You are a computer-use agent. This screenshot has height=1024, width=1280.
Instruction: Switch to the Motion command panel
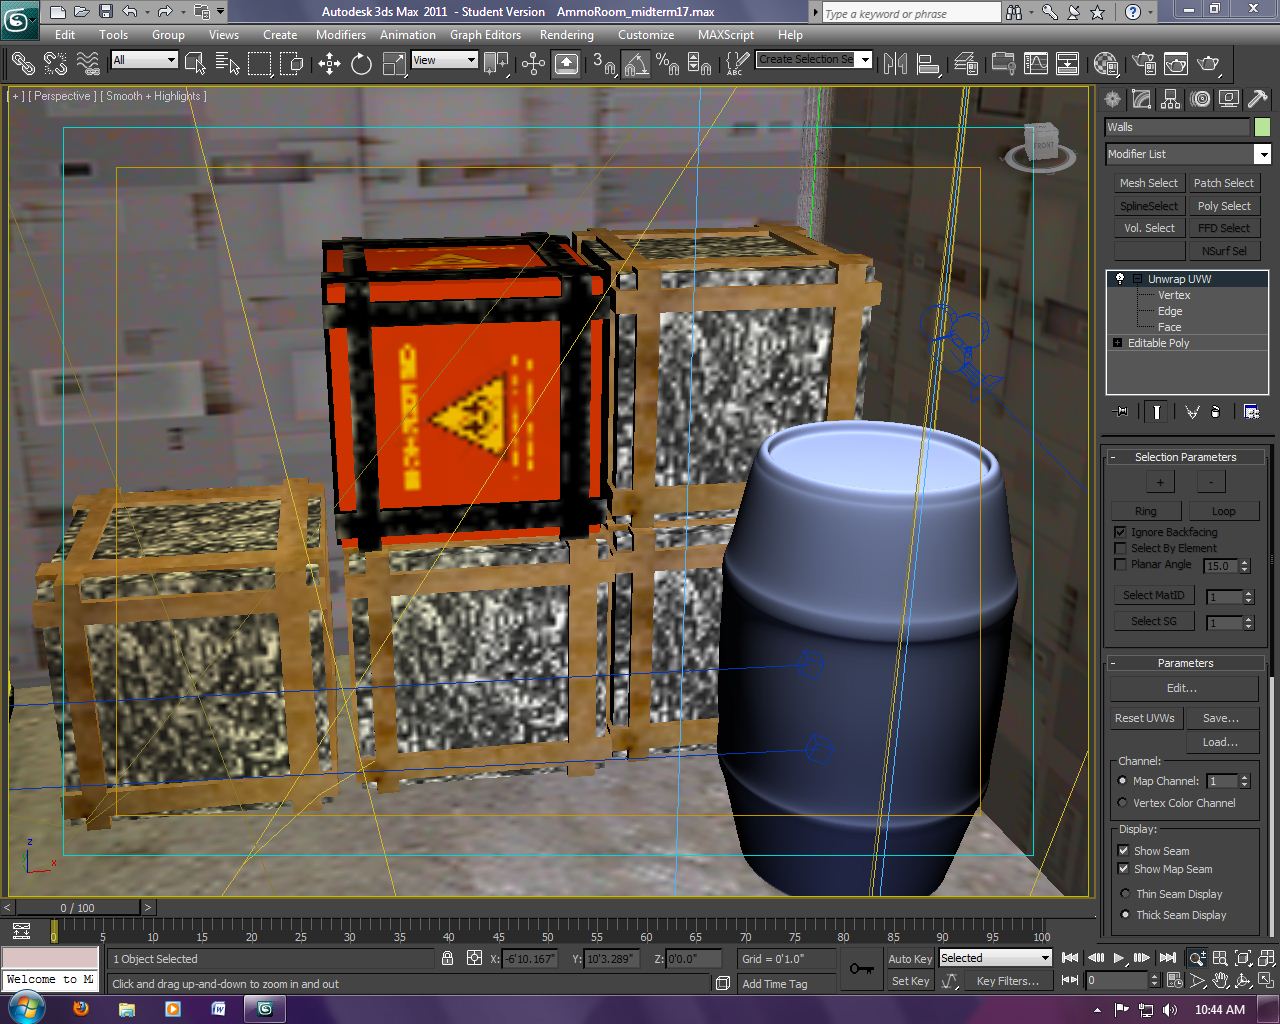click(x=1200, y=99)
